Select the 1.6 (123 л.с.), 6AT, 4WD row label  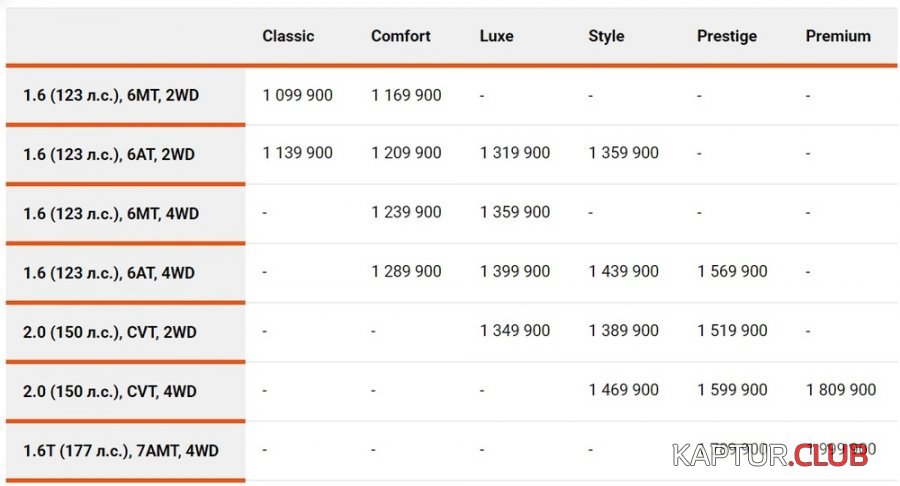109,273
